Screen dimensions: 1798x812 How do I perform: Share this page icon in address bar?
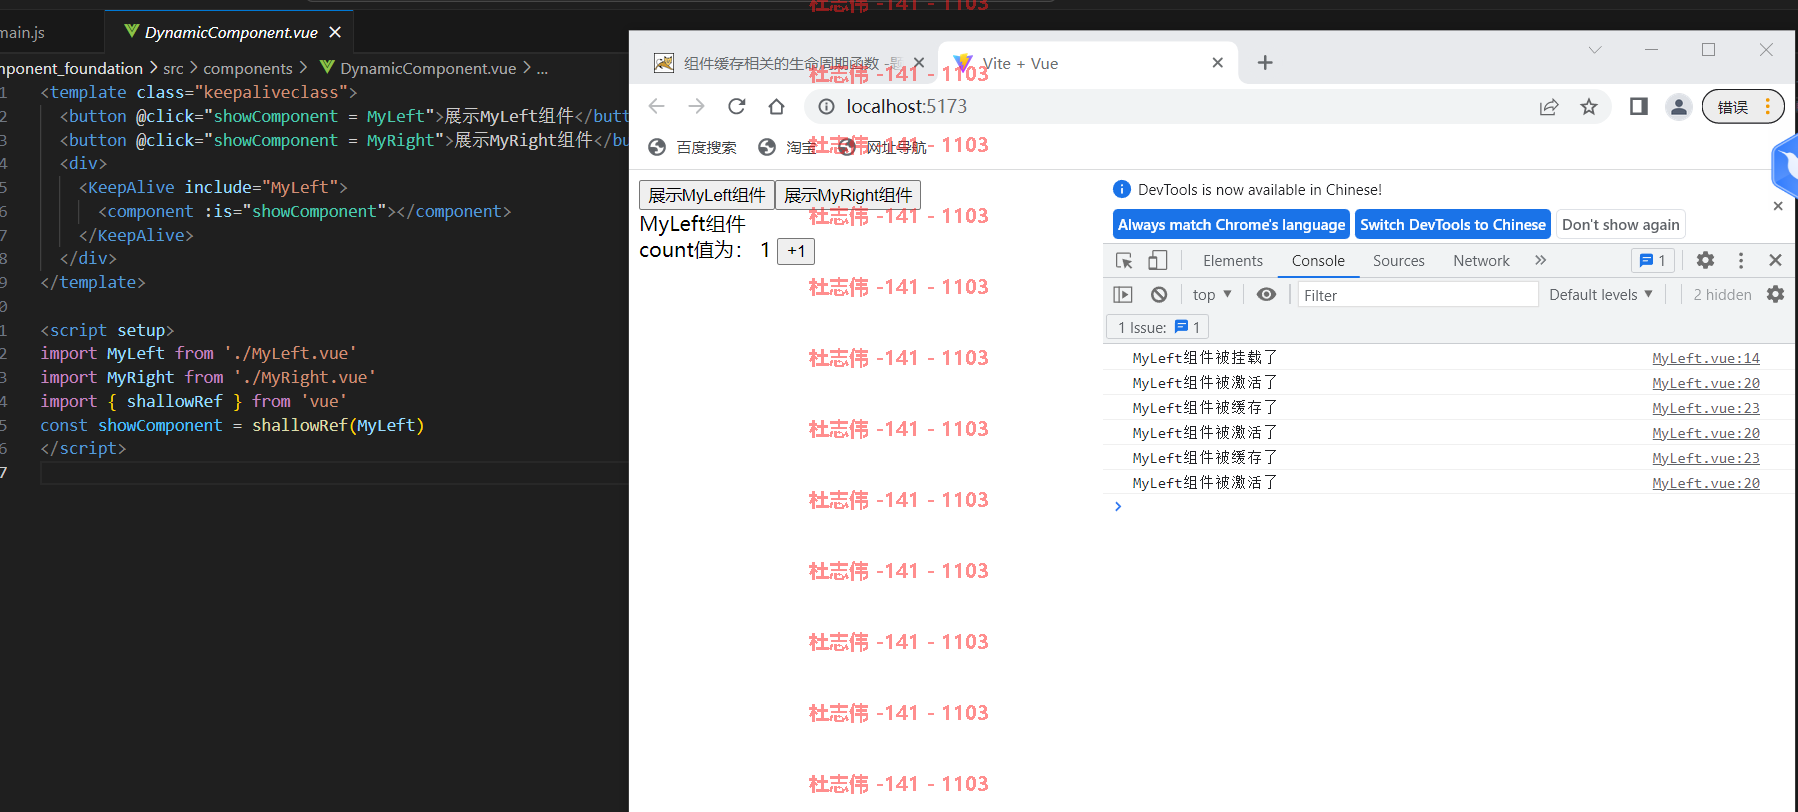(x=1549, y=106)
